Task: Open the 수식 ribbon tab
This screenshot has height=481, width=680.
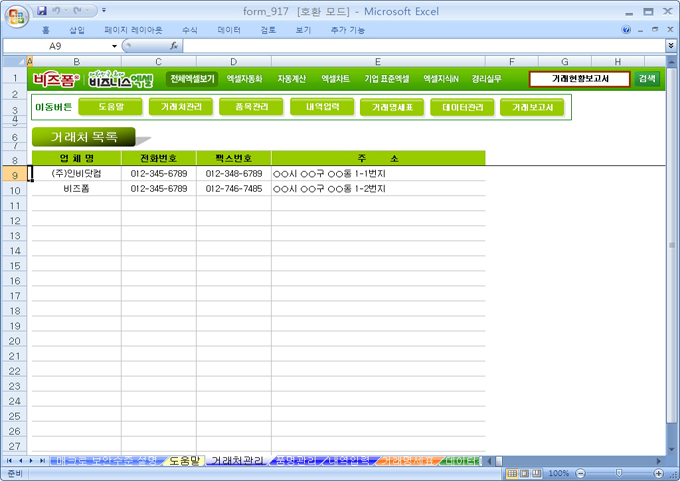Action: click(189, 30)
